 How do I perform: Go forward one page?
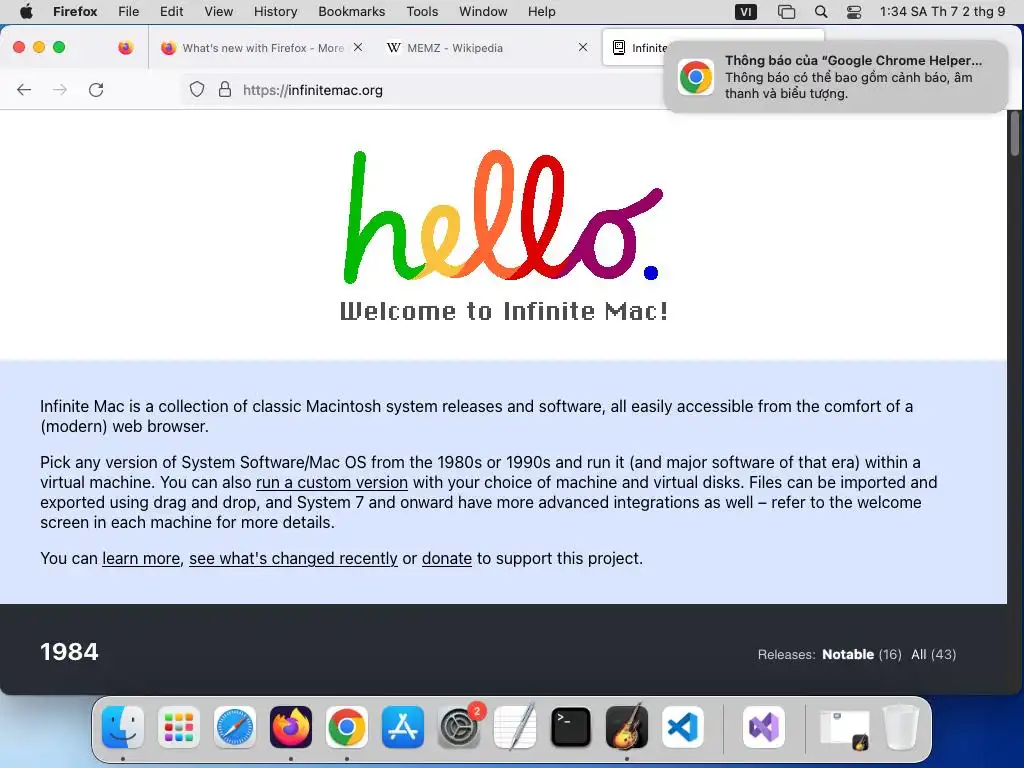click(60, 89)
